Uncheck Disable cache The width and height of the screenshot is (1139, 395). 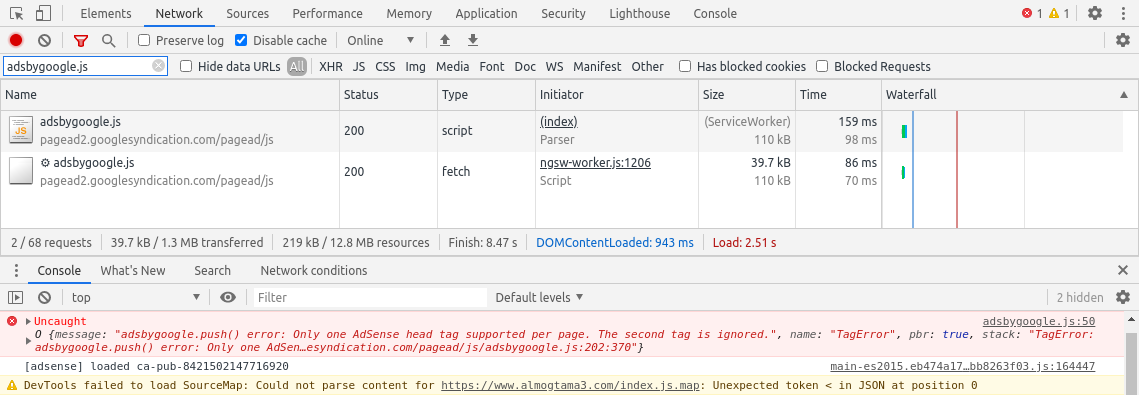241,41
